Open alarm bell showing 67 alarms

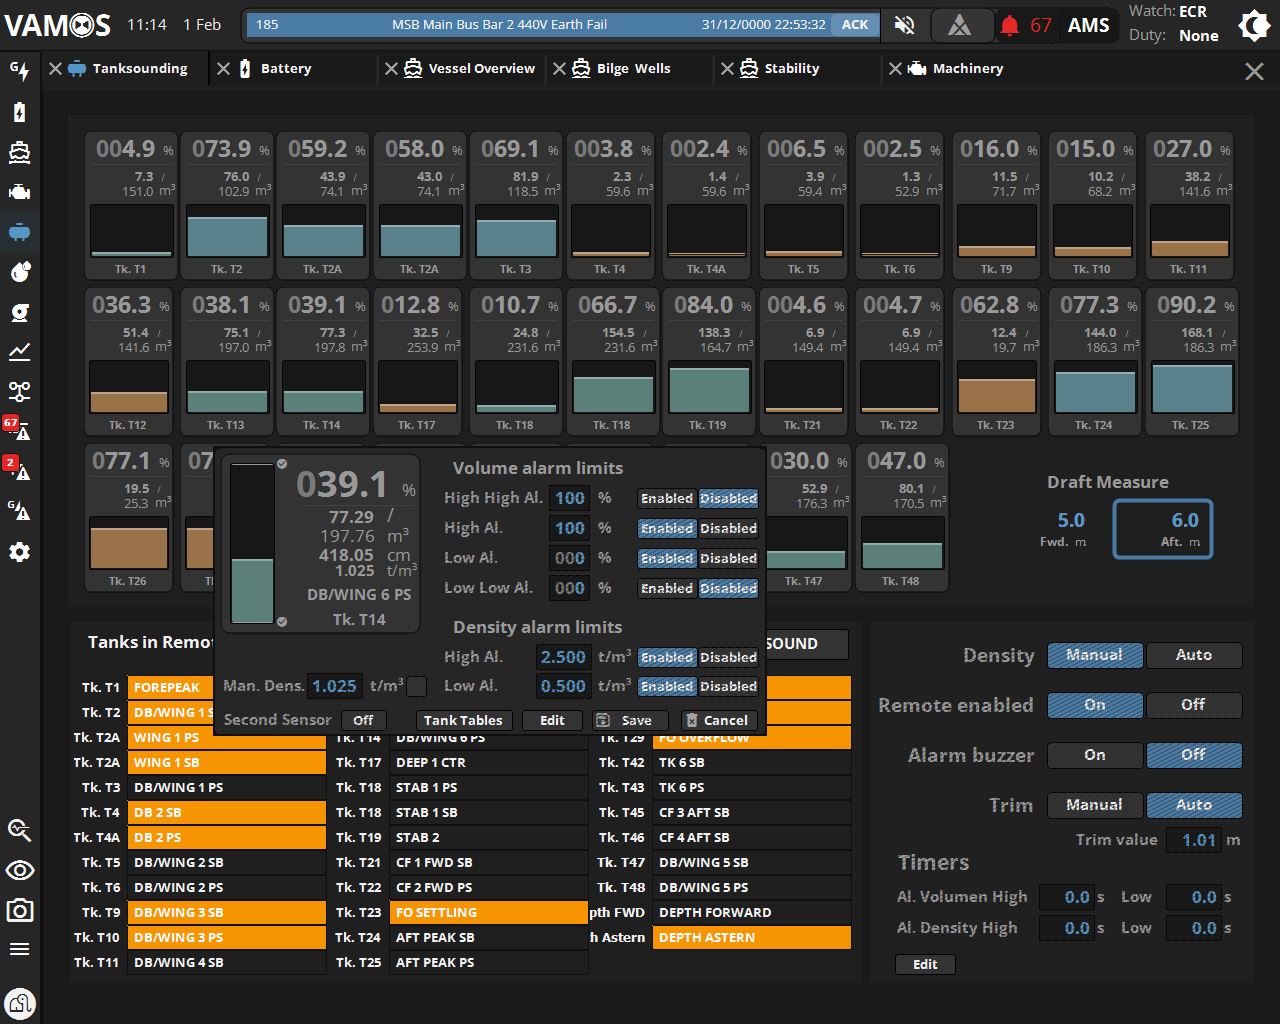(x=1010, y=25)
